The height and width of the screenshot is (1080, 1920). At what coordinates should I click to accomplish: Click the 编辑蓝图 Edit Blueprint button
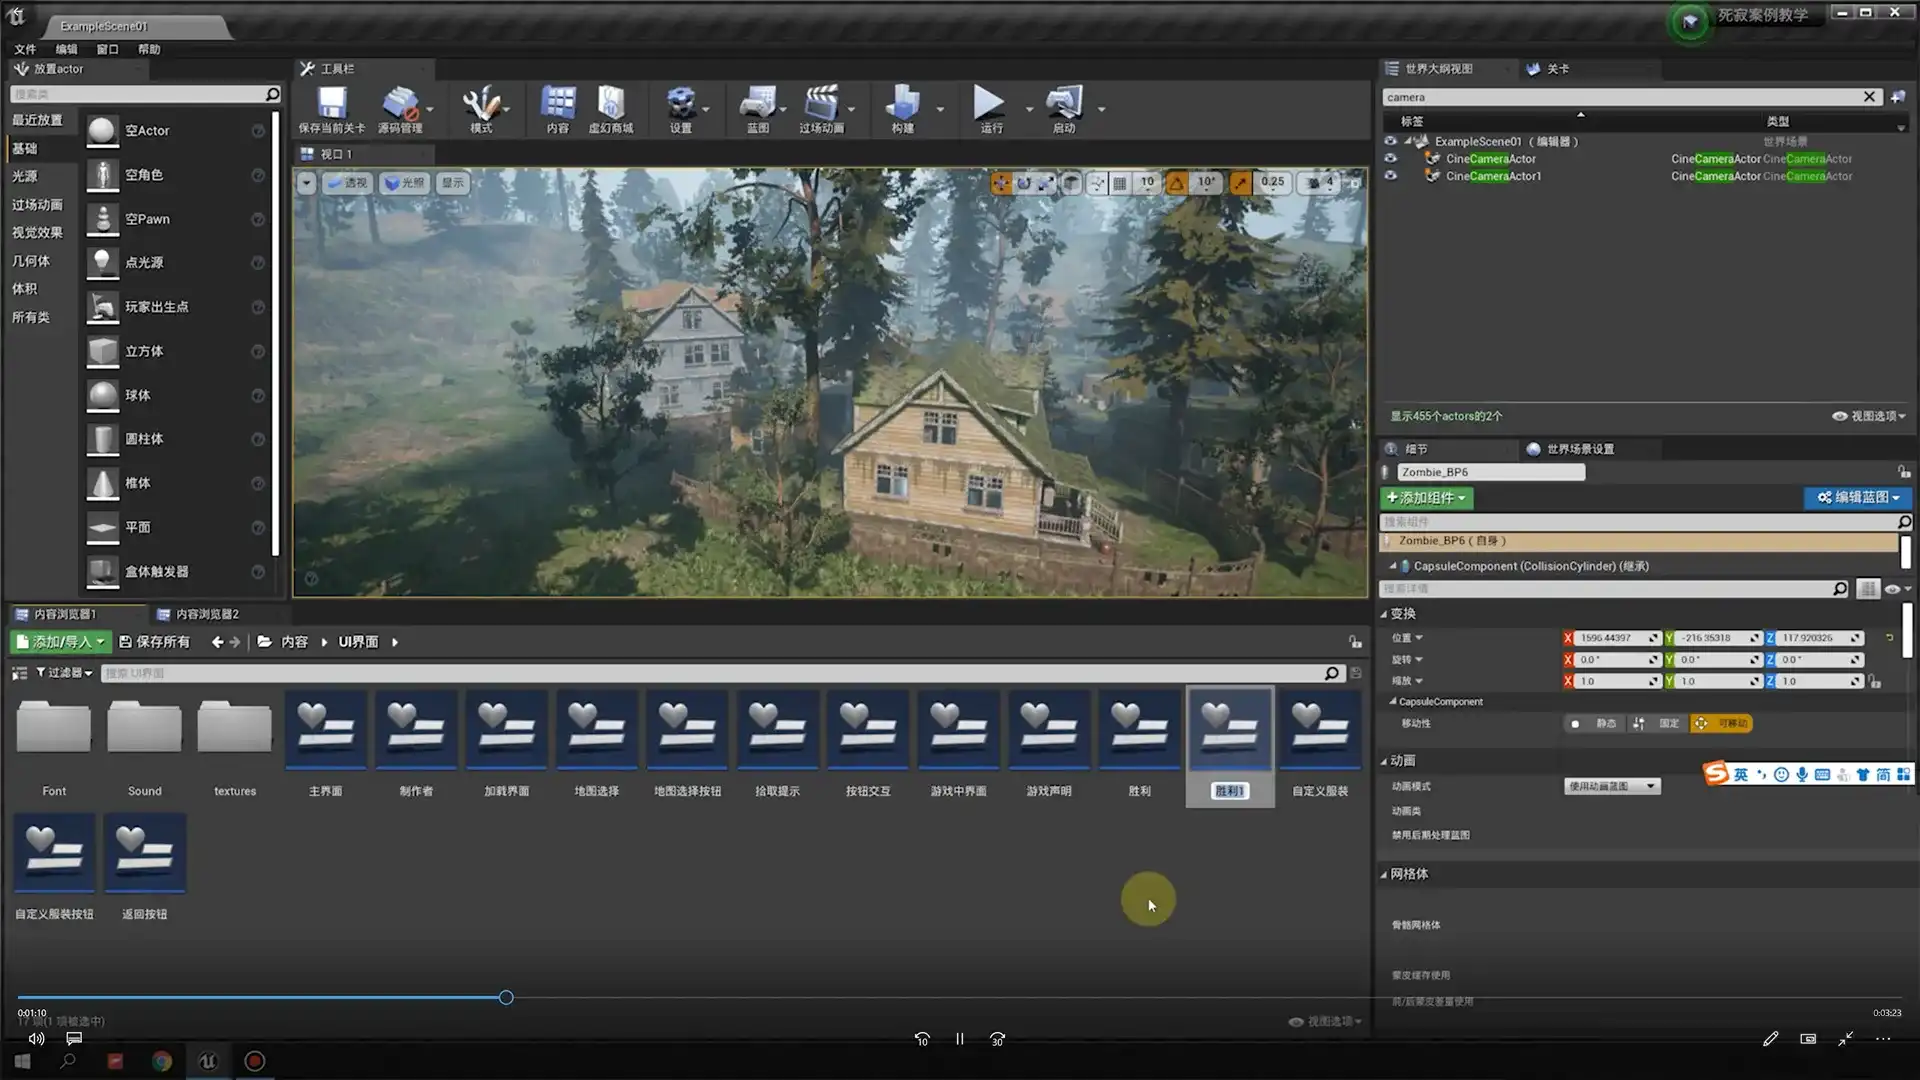[x=1858, y=497]
